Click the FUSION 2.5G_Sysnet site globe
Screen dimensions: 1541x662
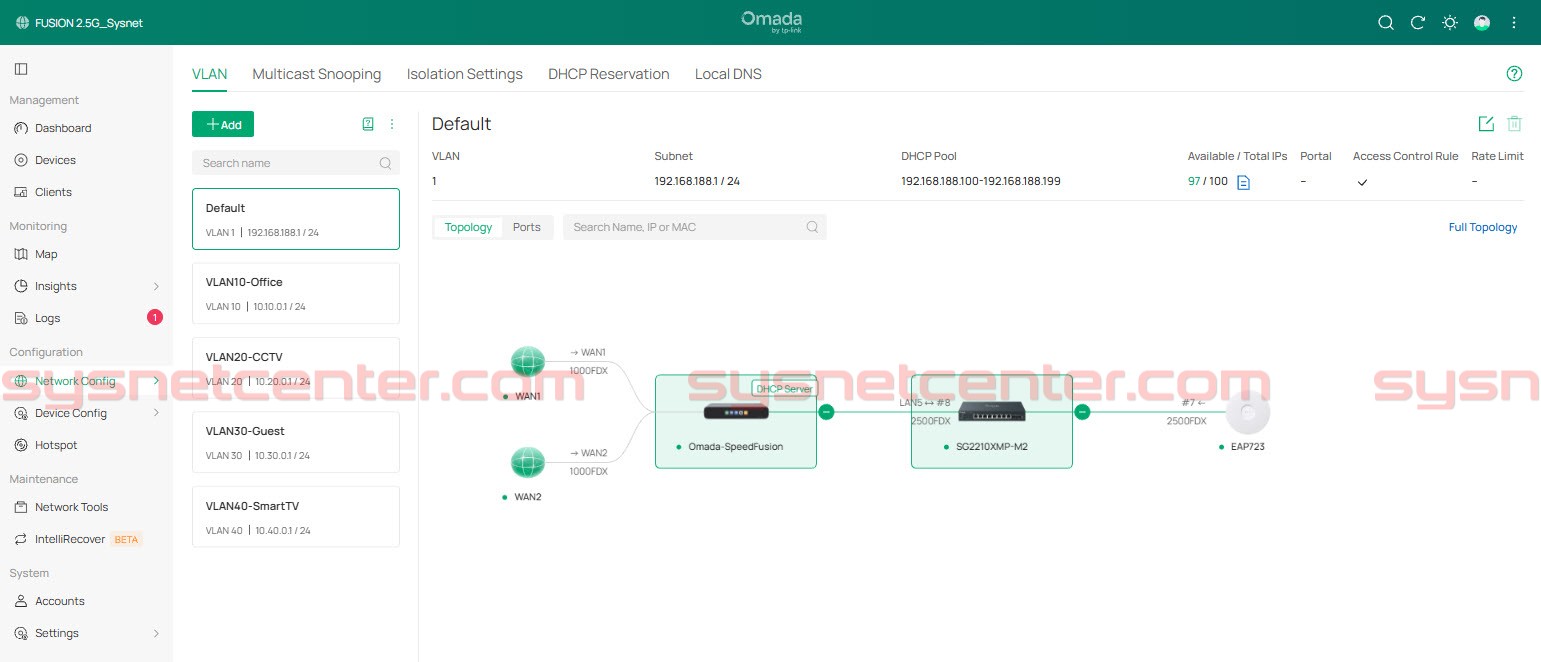click(22, 23)
